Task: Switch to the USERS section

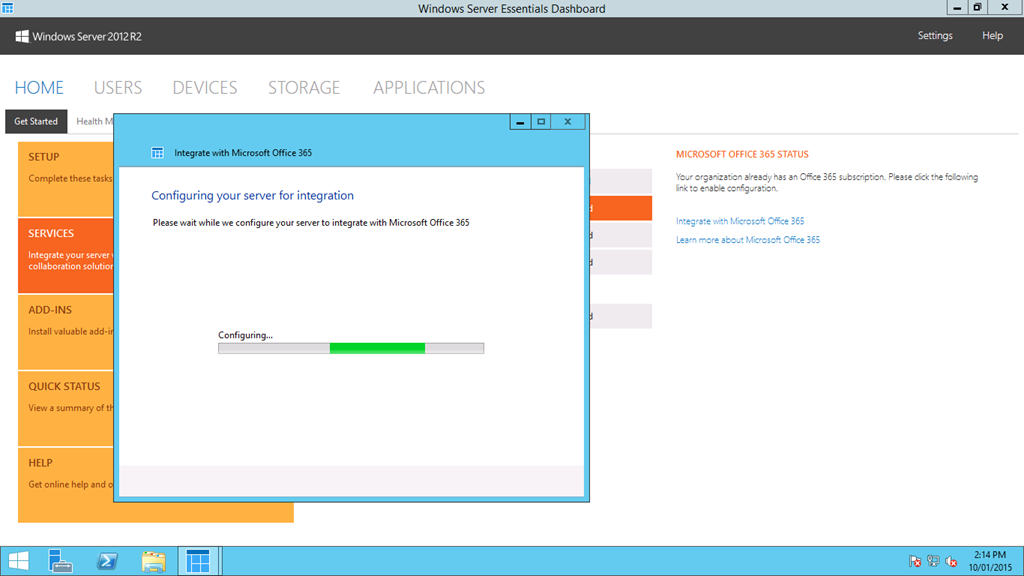Action: (x=118, y=88)
